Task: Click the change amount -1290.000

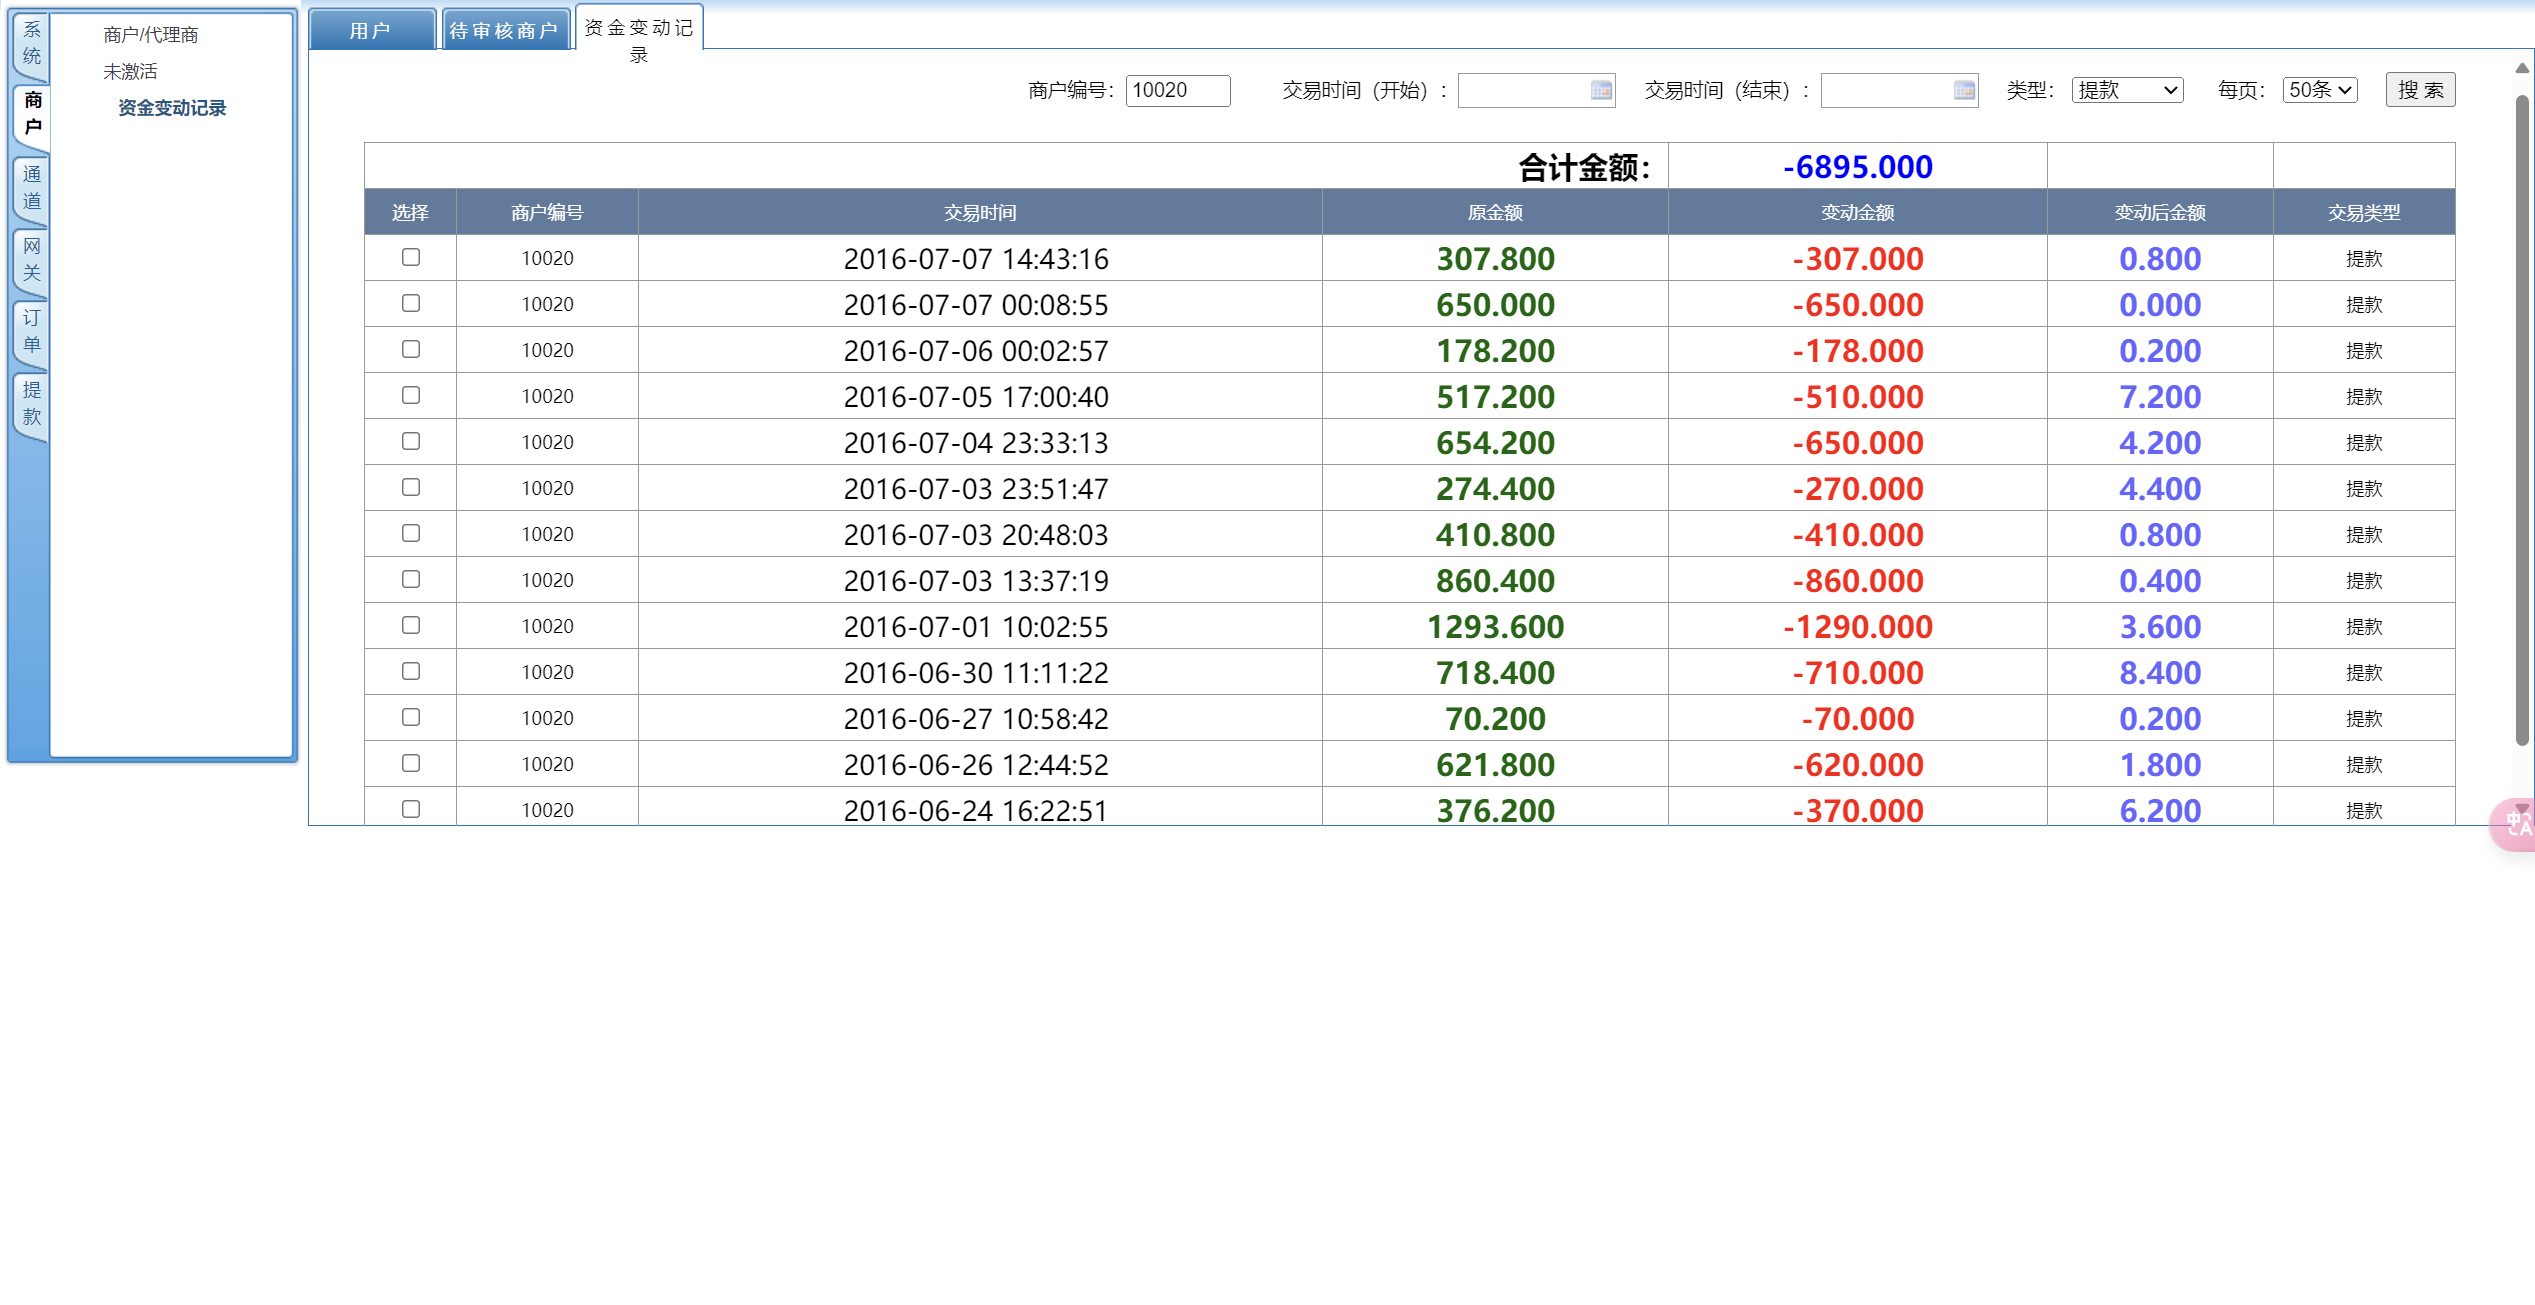Action: coord(1858,627)
